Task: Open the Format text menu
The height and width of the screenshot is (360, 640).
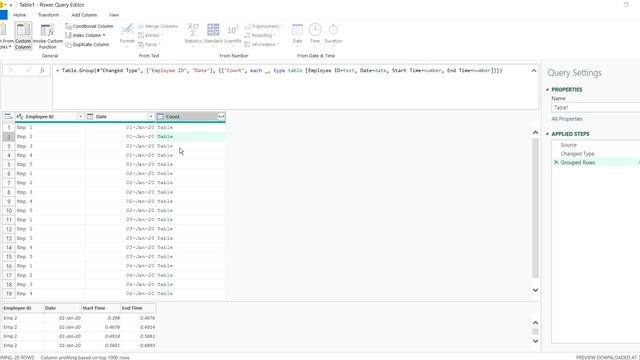Action: tap(127, 34)
